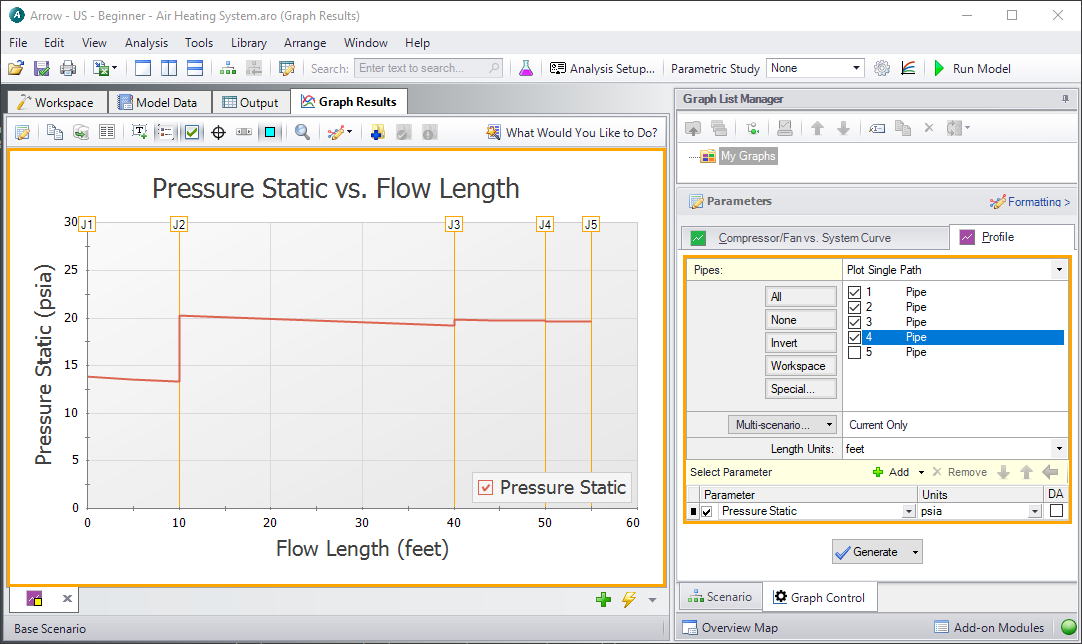Viewport: 1082px width, 644px height.
Task: Uncheck Pipe 1 checkbox
Action: [x=854, y=292]
